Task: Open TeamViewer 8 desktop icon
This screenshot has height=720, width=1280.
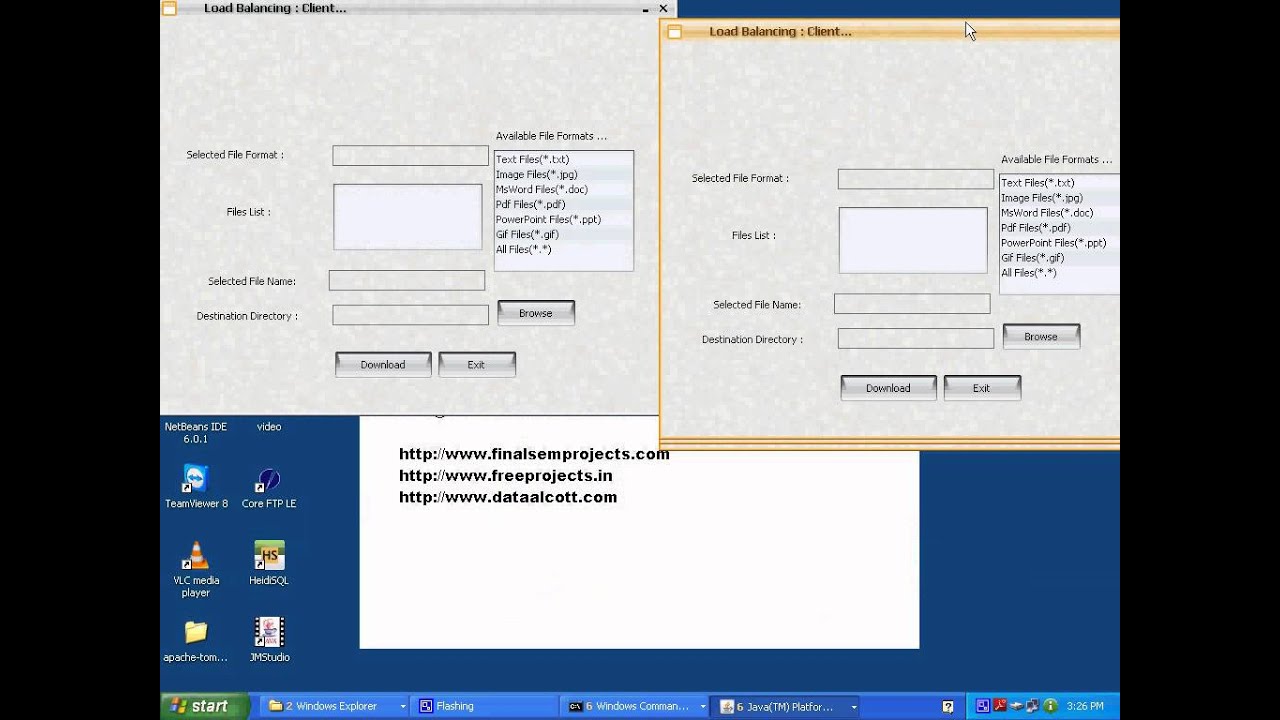Action: (196, 487)
